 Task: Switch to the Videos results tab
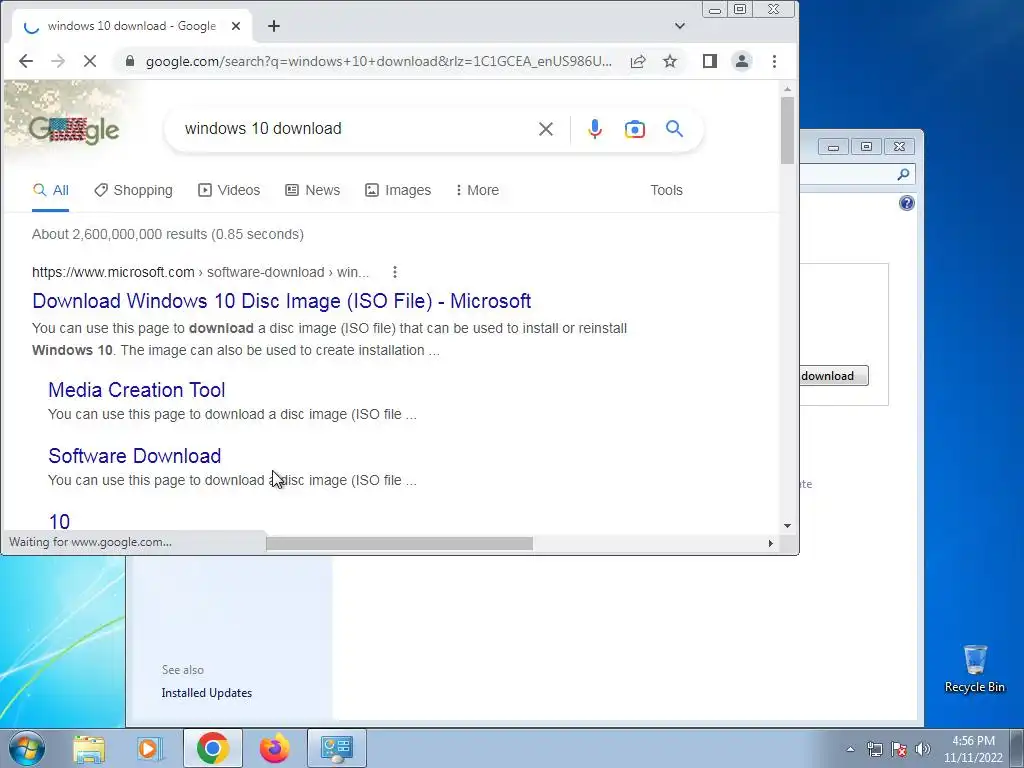tap(229, 190)
